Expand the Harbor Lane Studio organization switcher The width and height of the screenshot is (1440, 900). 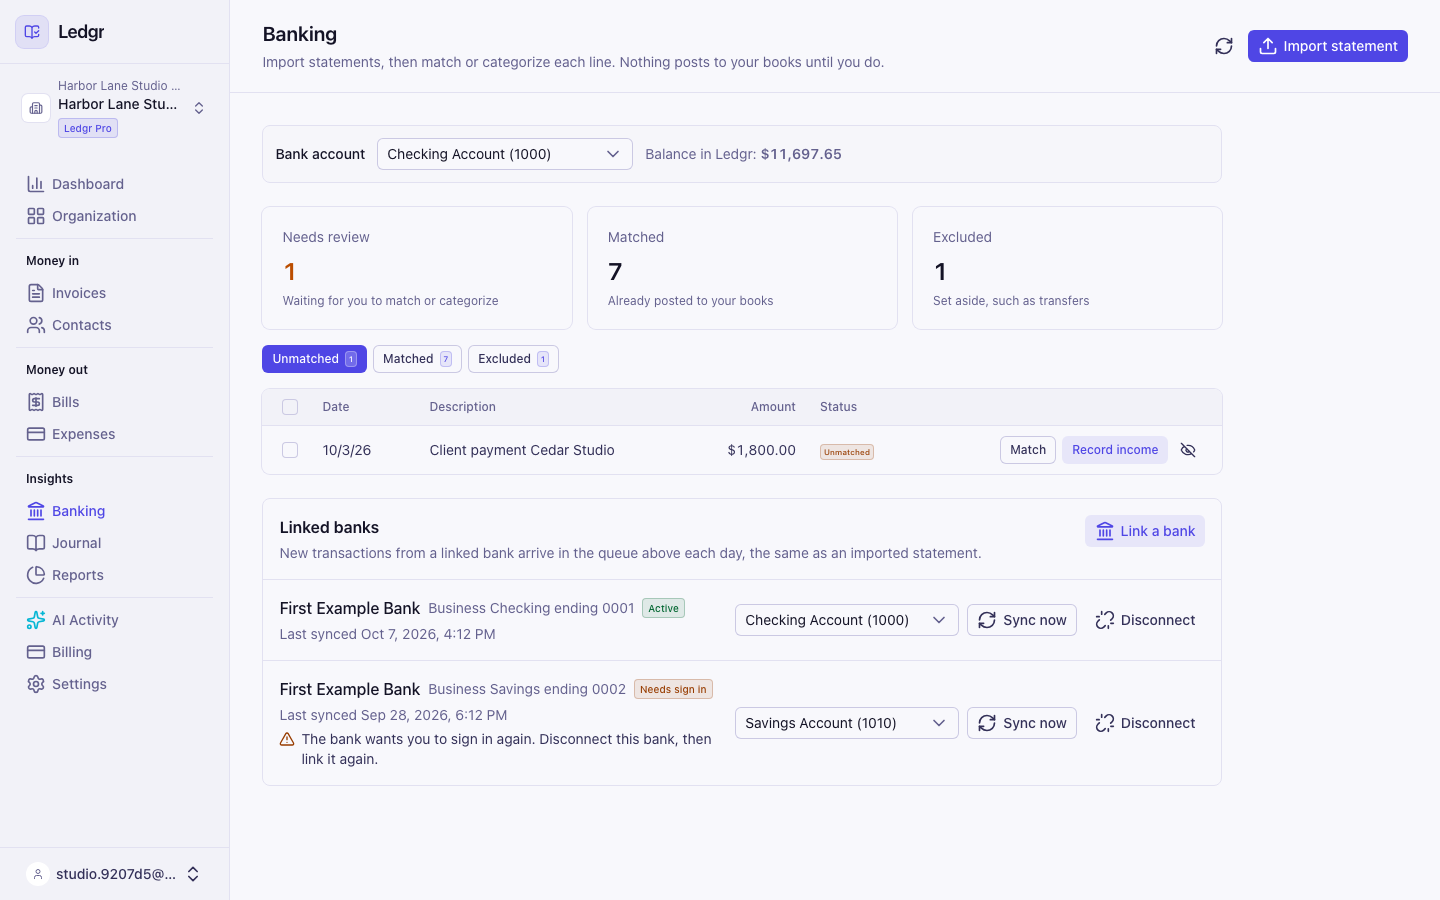click(x=199, y=108)
